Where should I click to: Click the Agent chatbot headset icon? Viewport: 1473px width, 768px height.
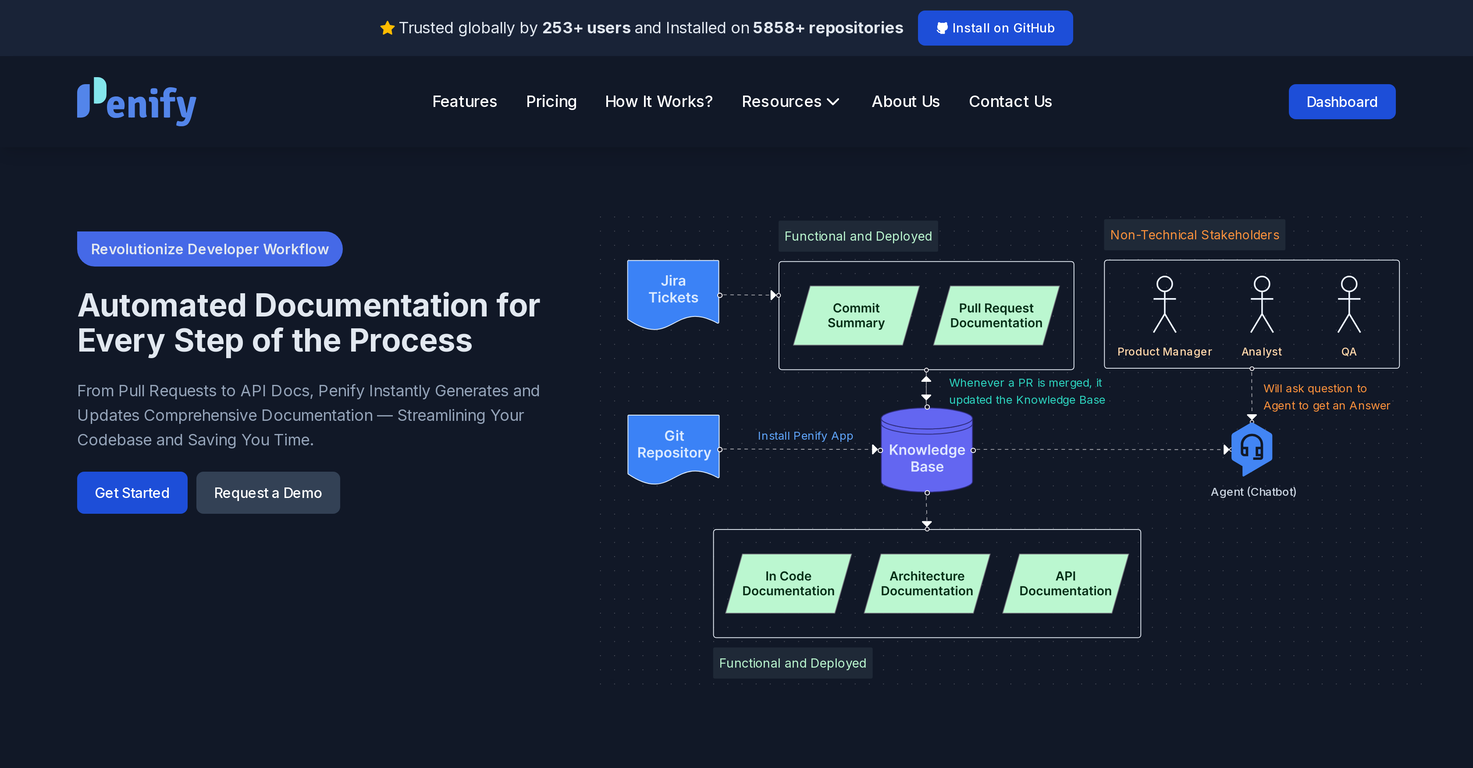pyautogui.click(x=1251, y=449)
